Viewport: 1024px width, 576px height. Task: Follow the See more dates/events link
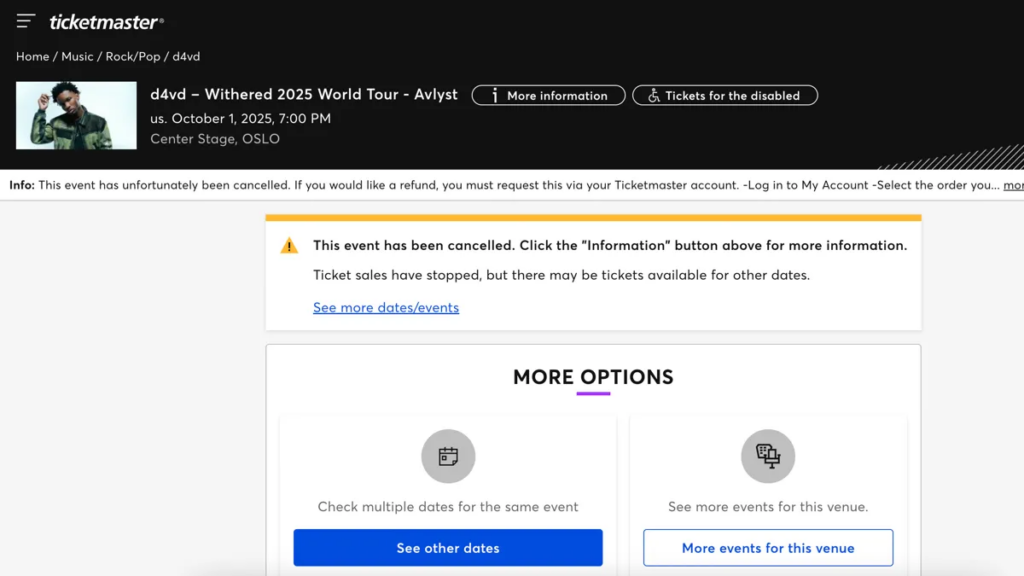click(386, 307)
